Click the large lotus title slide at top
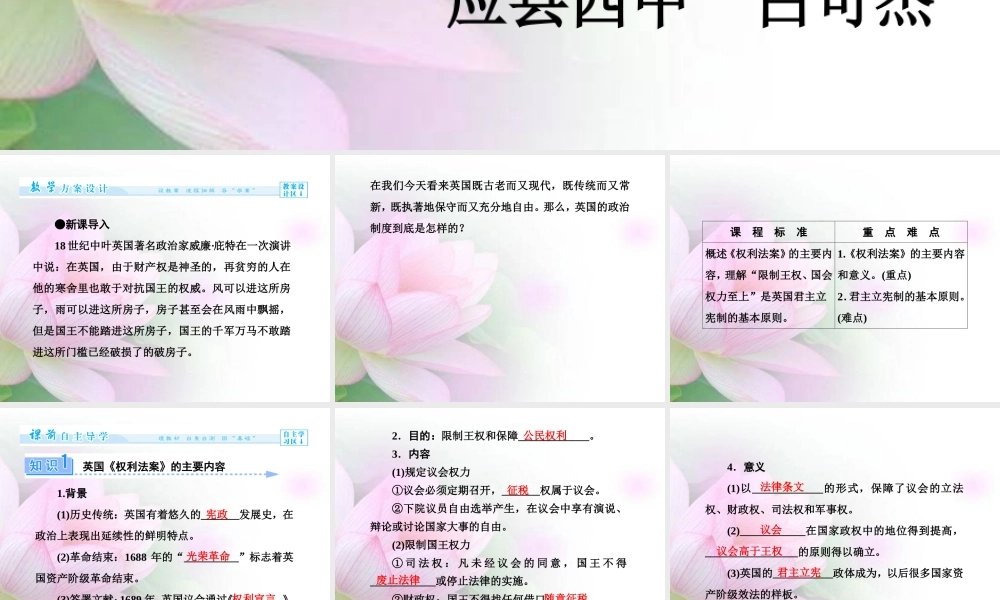This screenshot has height=600, width=1000. click(x=500, y=75)
